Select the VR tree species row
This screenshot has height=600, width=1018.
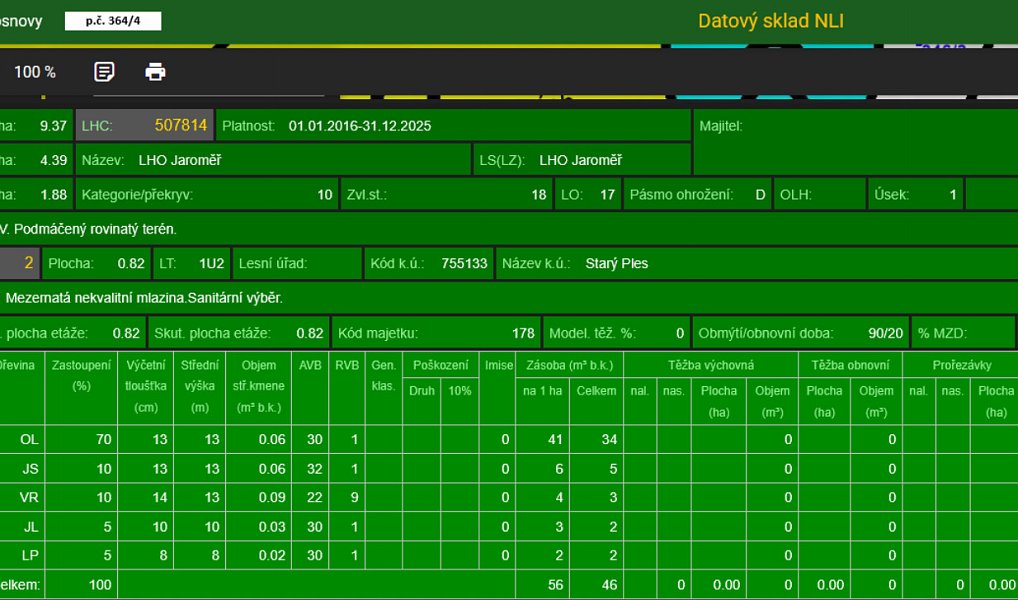[509, 497]
